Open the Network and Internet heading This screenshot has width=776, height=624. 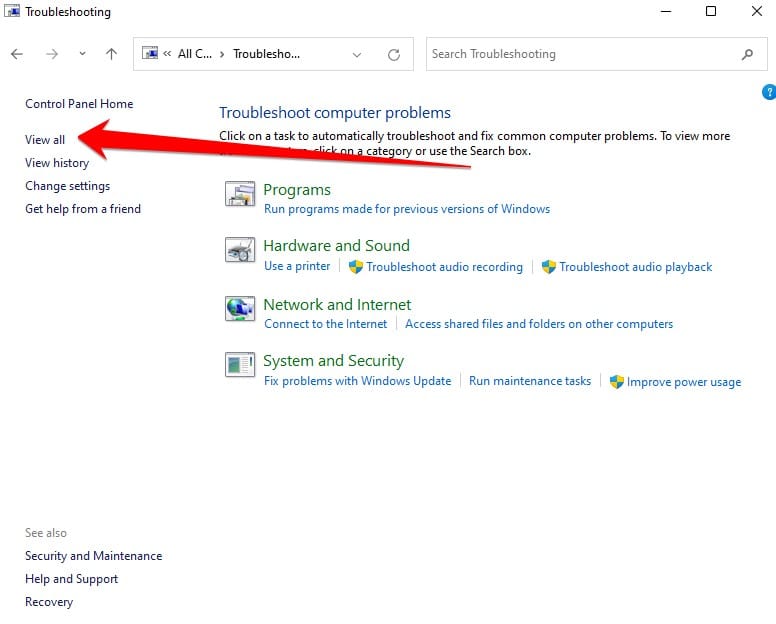(338, 305)
